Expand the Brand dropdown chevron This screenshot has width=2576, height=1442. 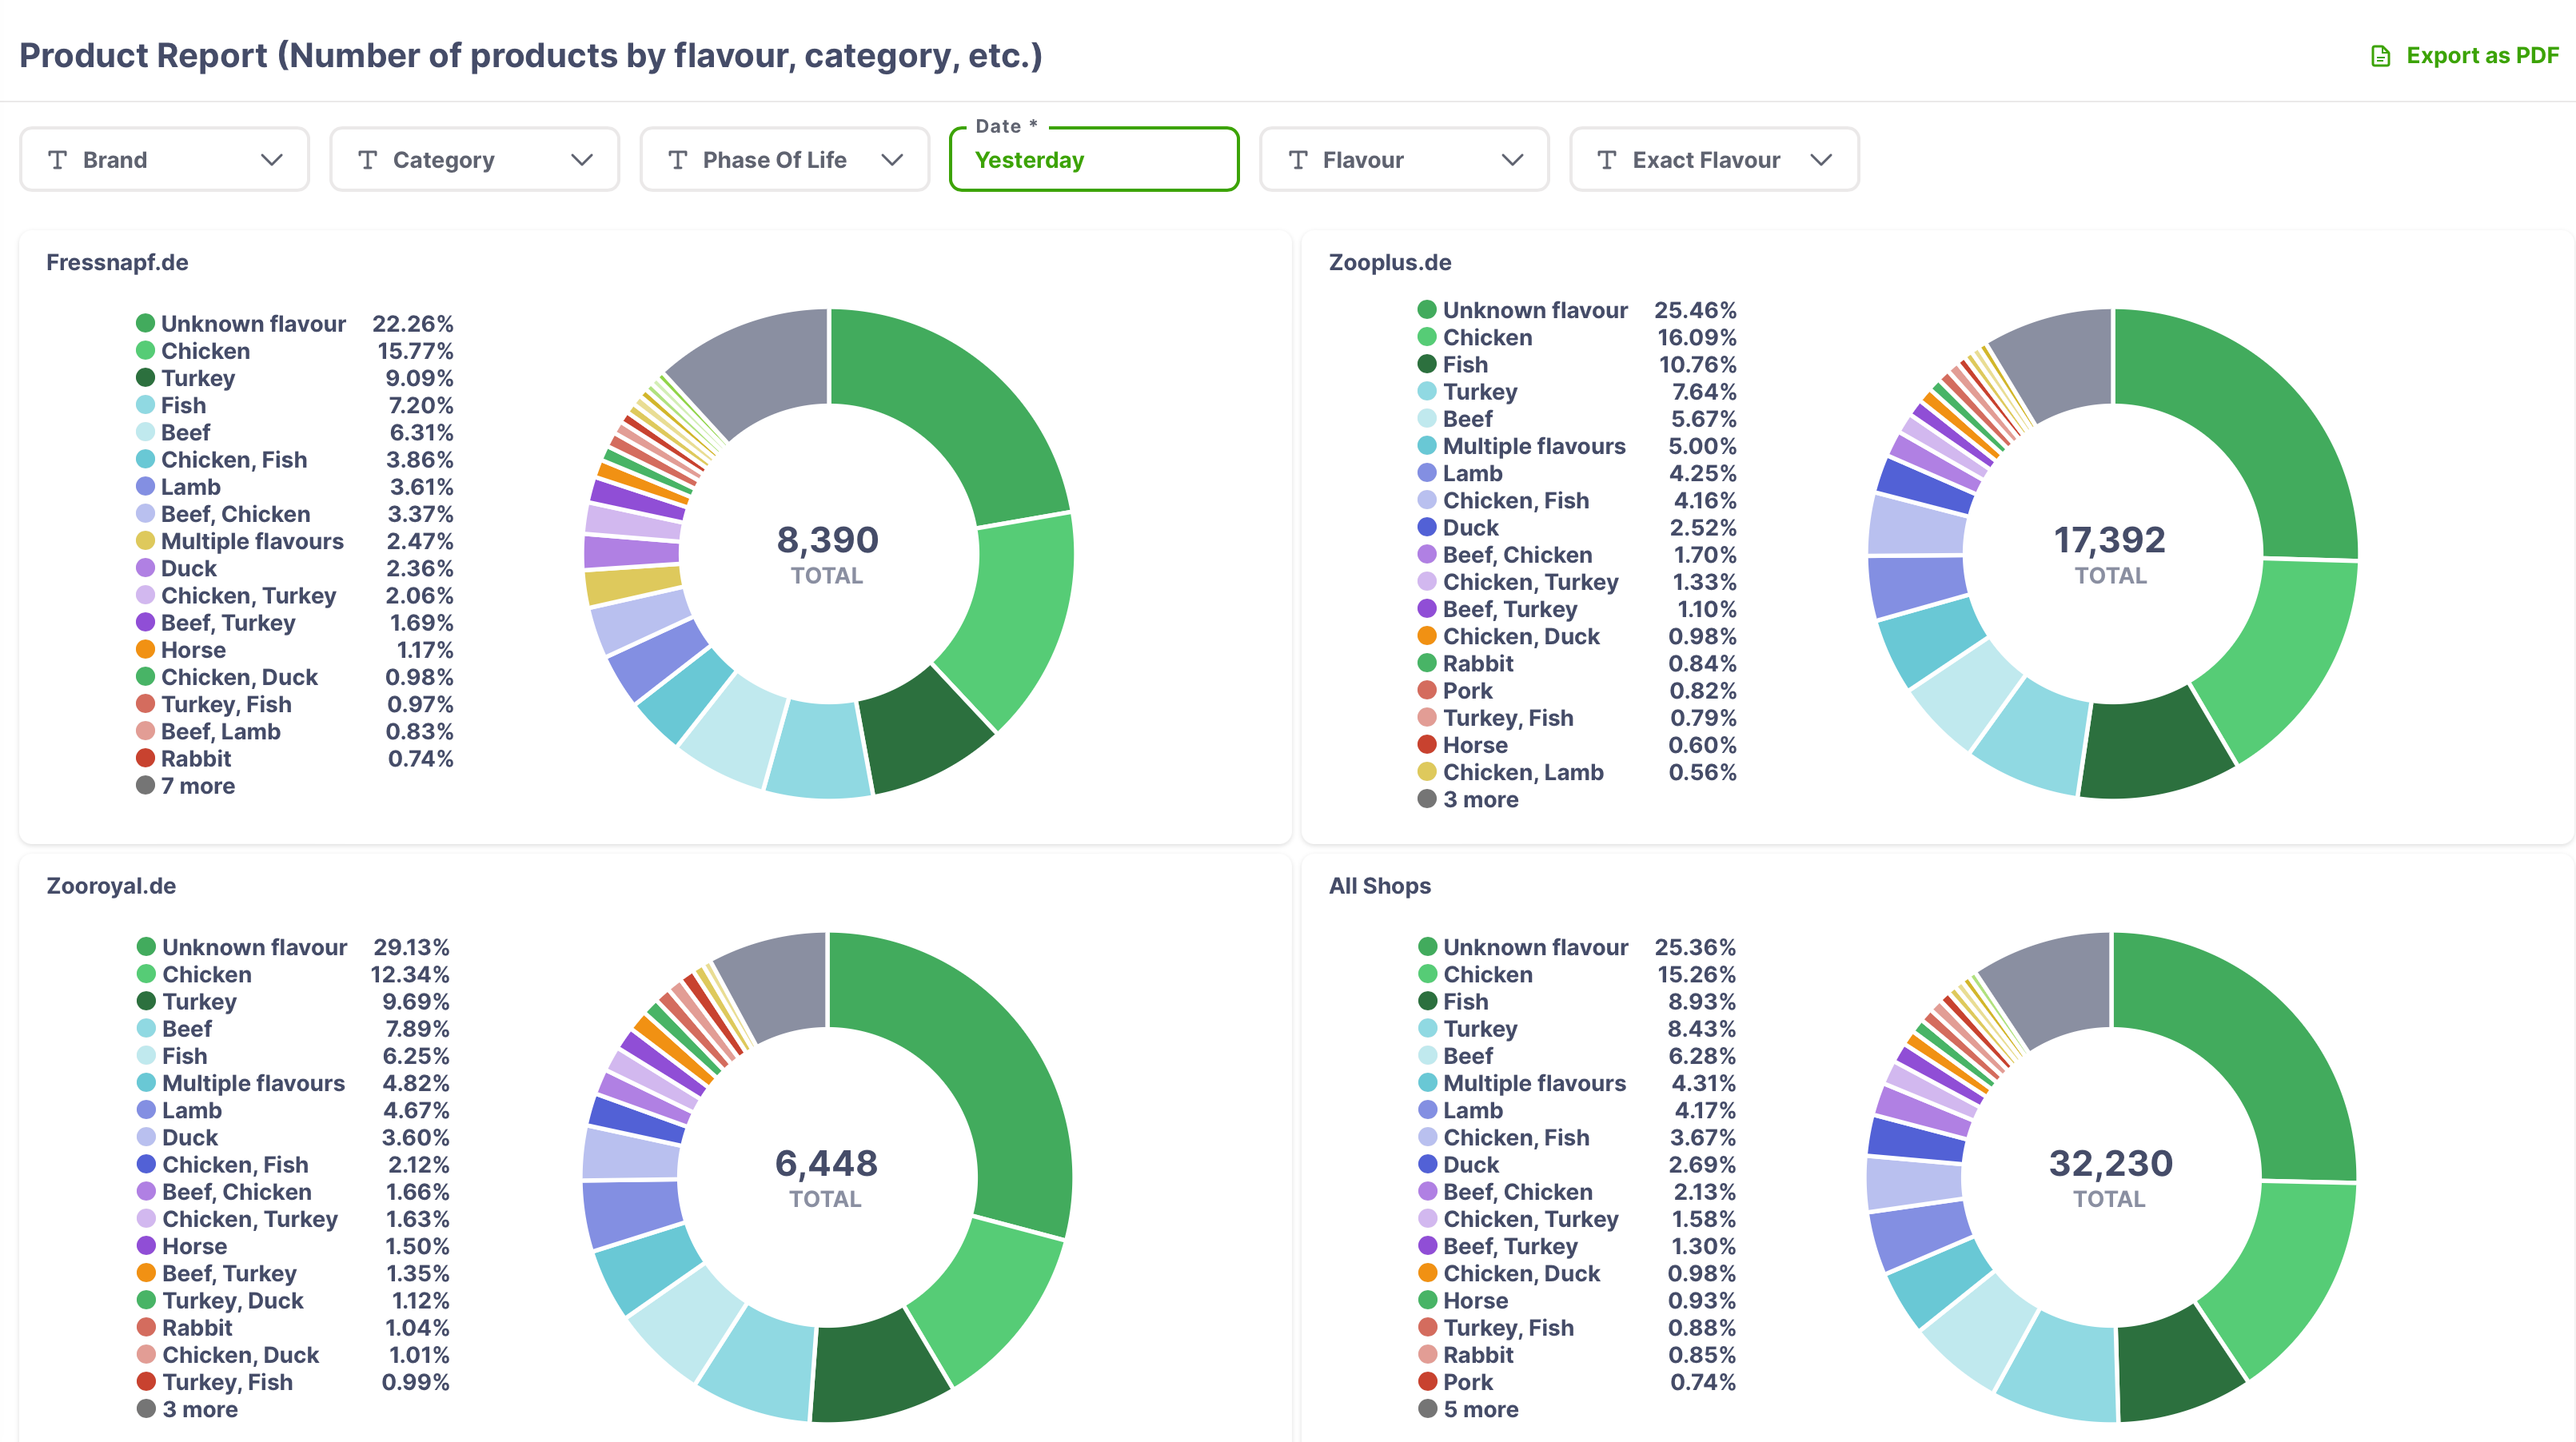click(x=272, y=160)
